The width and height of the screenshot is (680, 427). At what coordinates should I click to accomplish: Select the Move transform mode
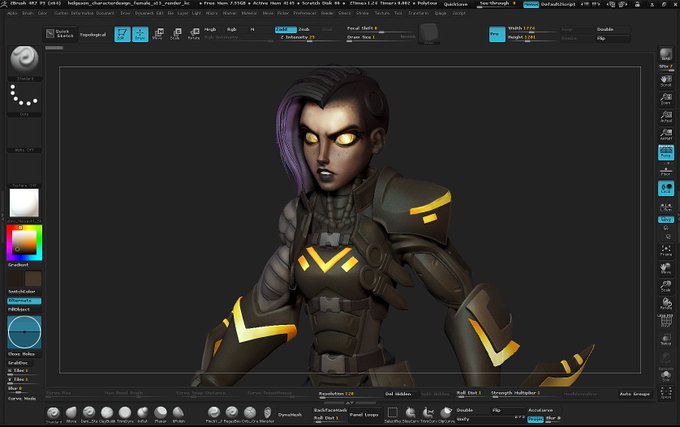158,34
